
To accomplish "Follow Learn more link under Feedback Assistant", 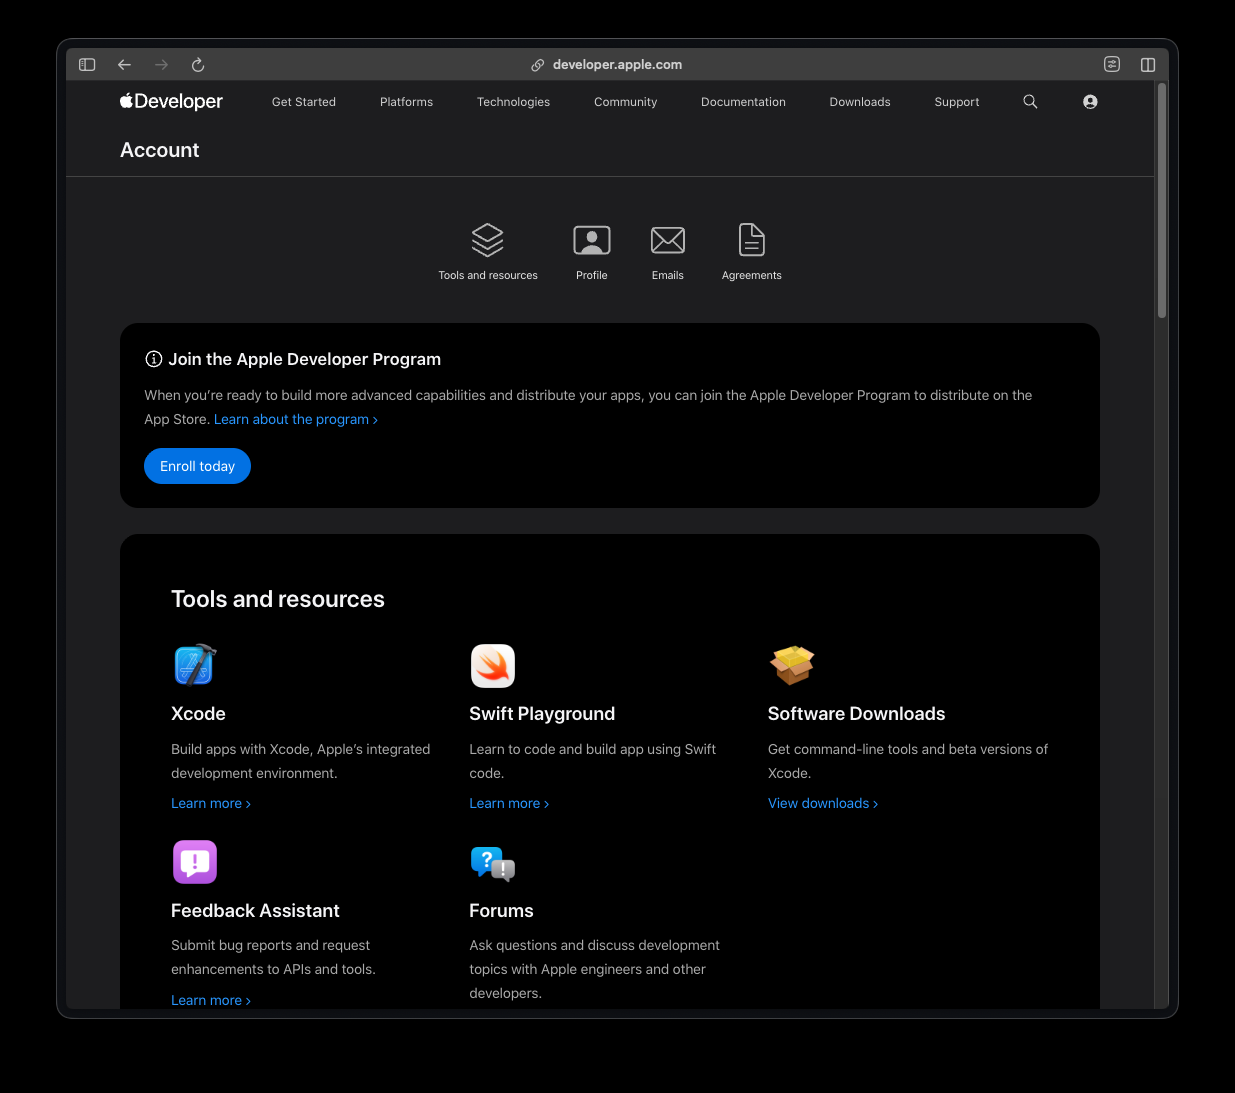I will [211, 1000].
